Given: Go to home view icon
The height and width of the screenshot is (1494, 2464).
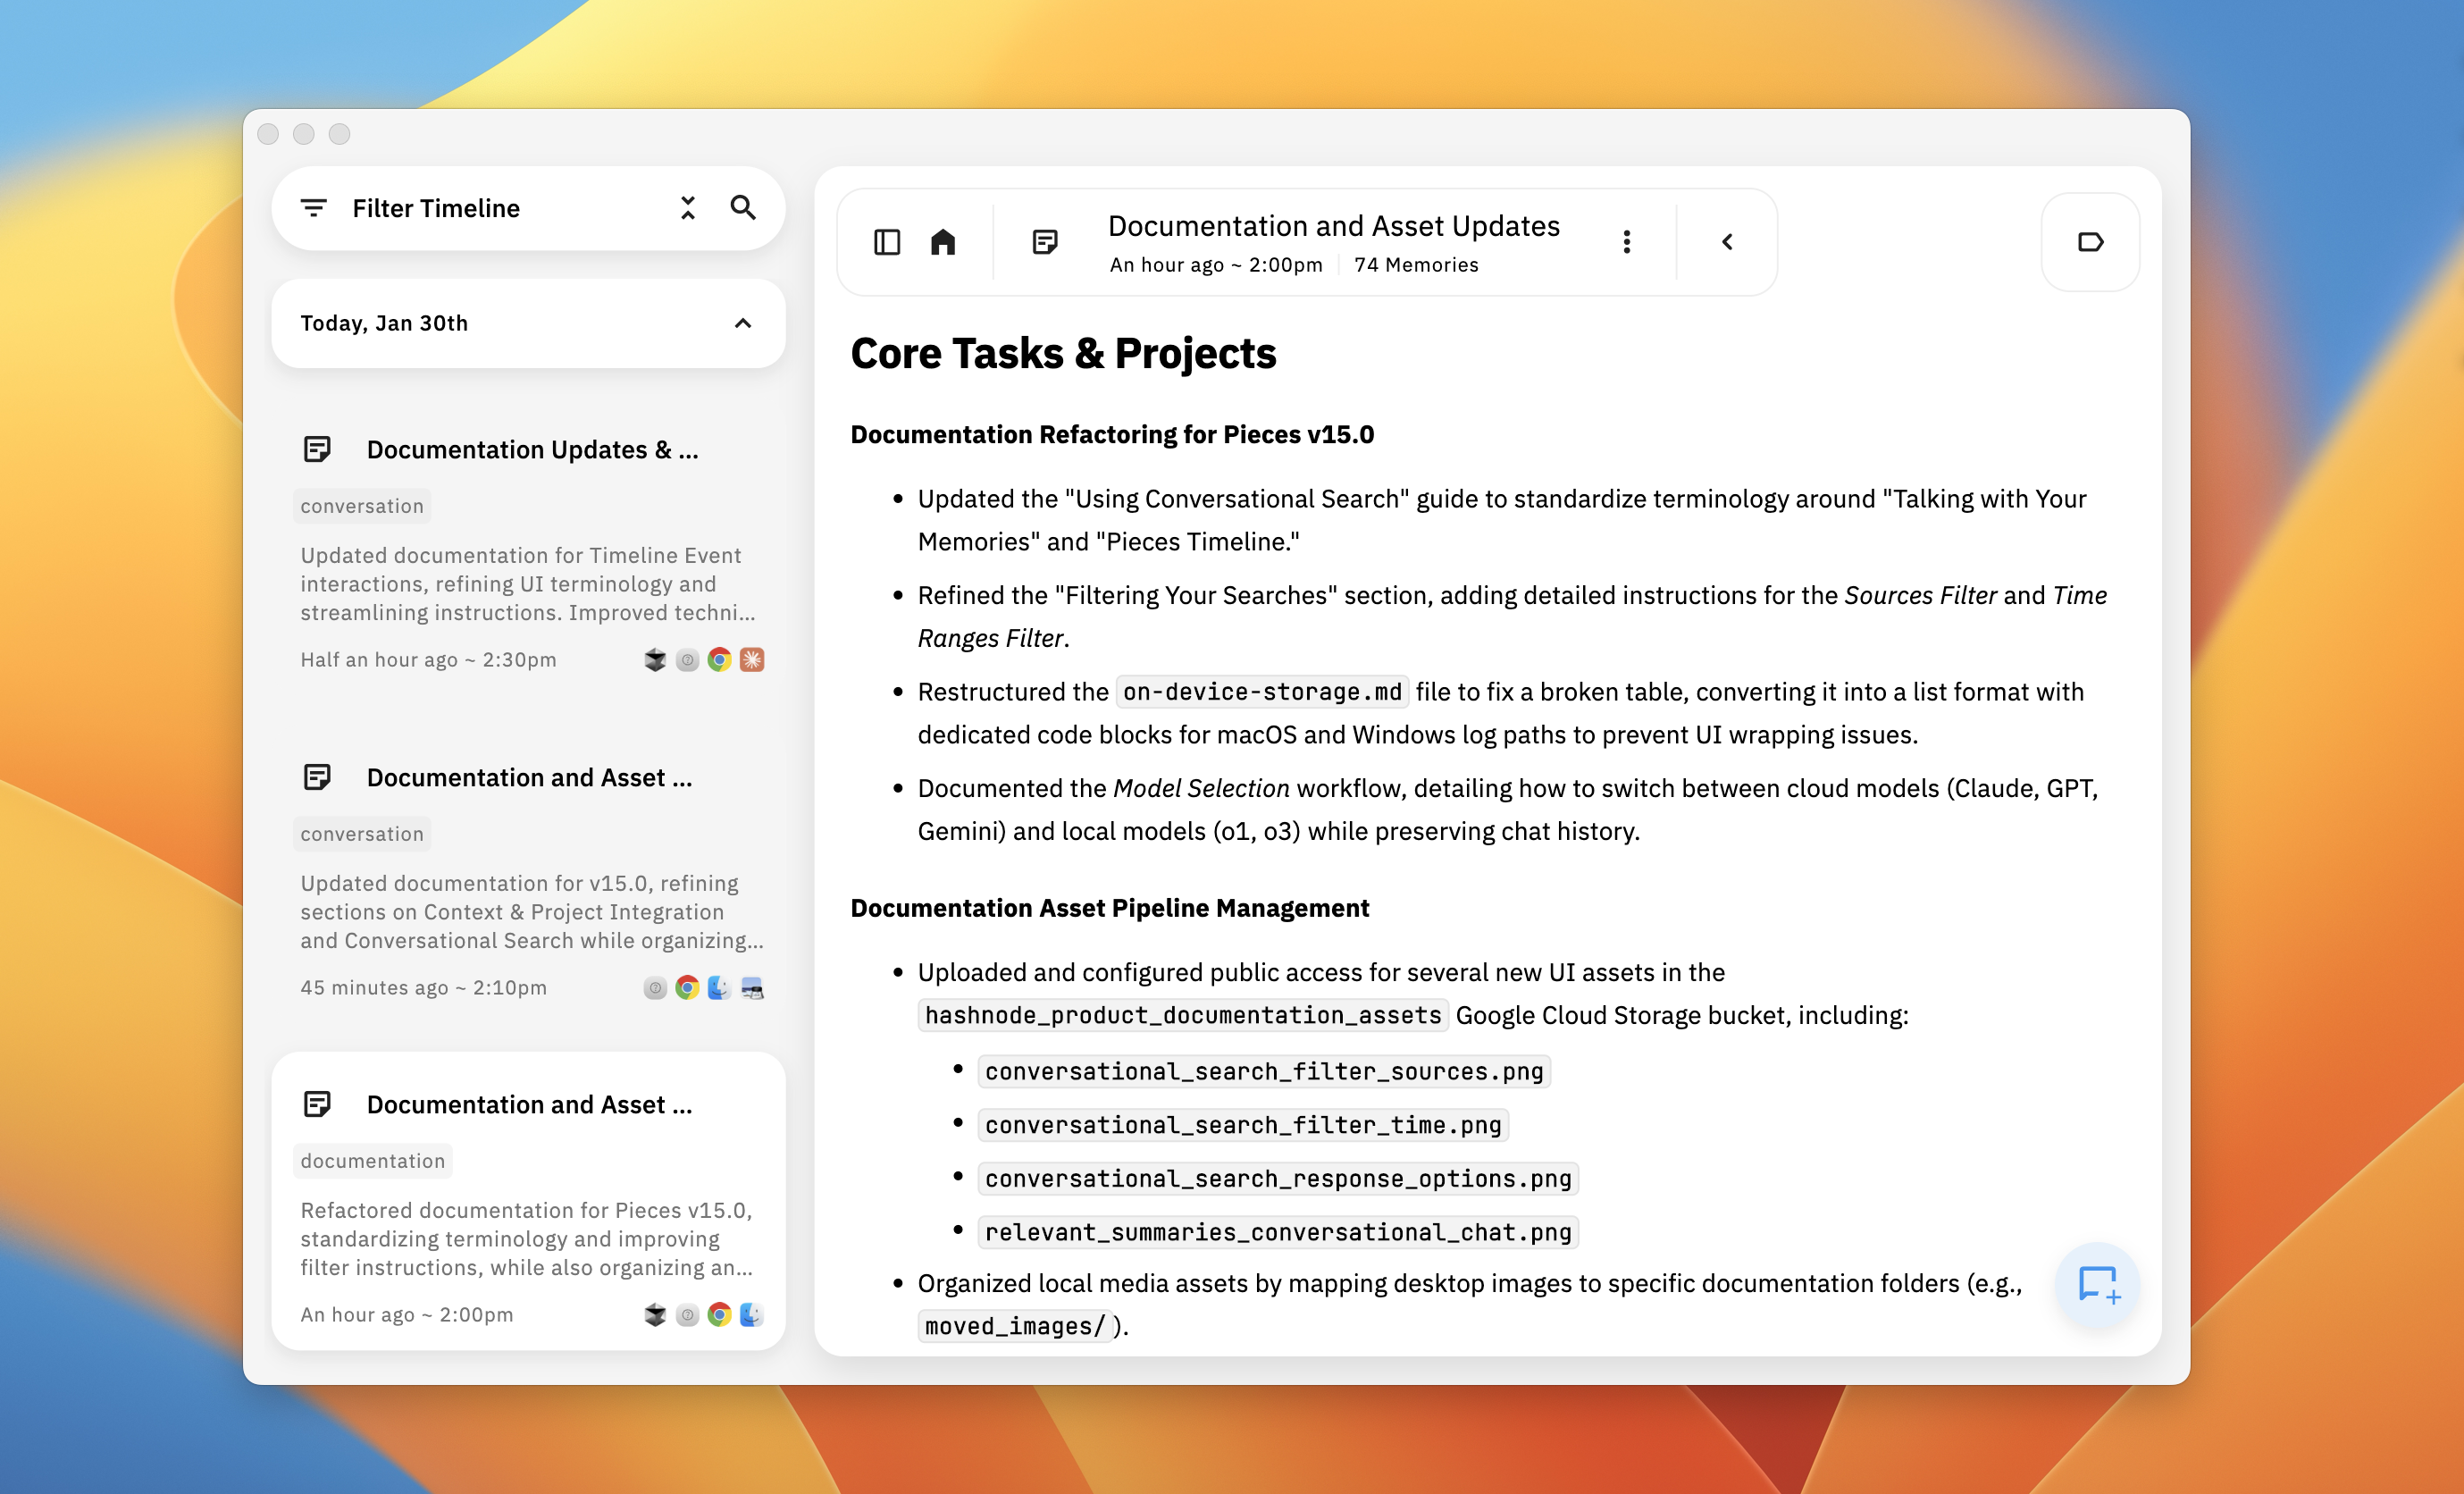Looking at the screenshot, I should click(x=943, y=242).
